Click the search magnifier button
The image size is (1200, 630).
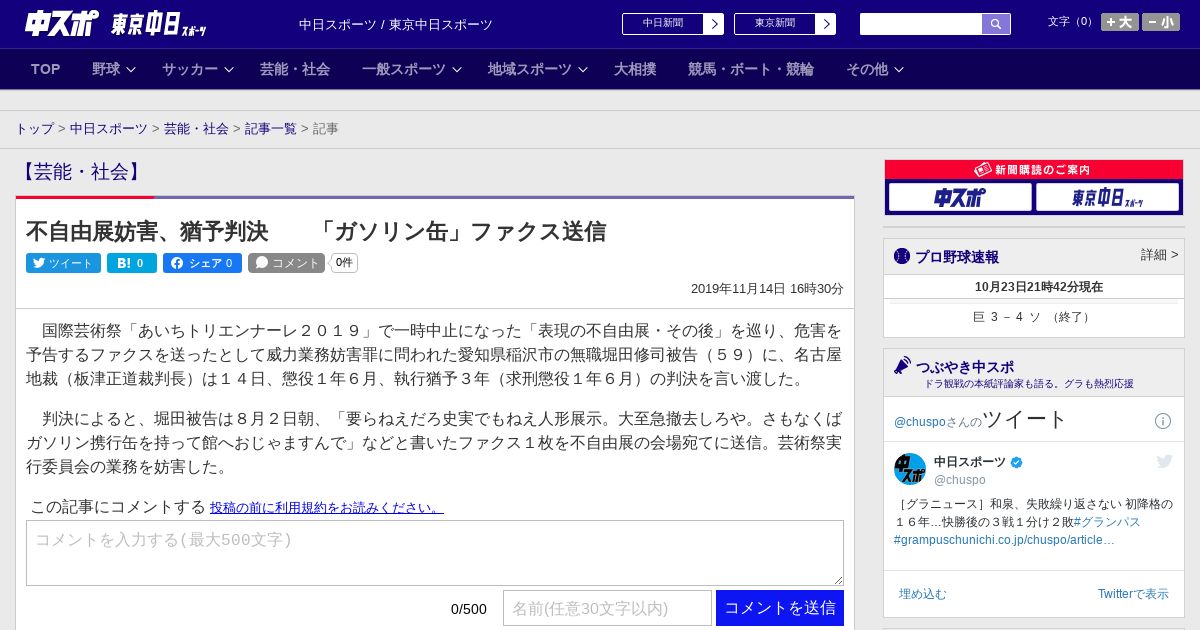coord(996,24)
